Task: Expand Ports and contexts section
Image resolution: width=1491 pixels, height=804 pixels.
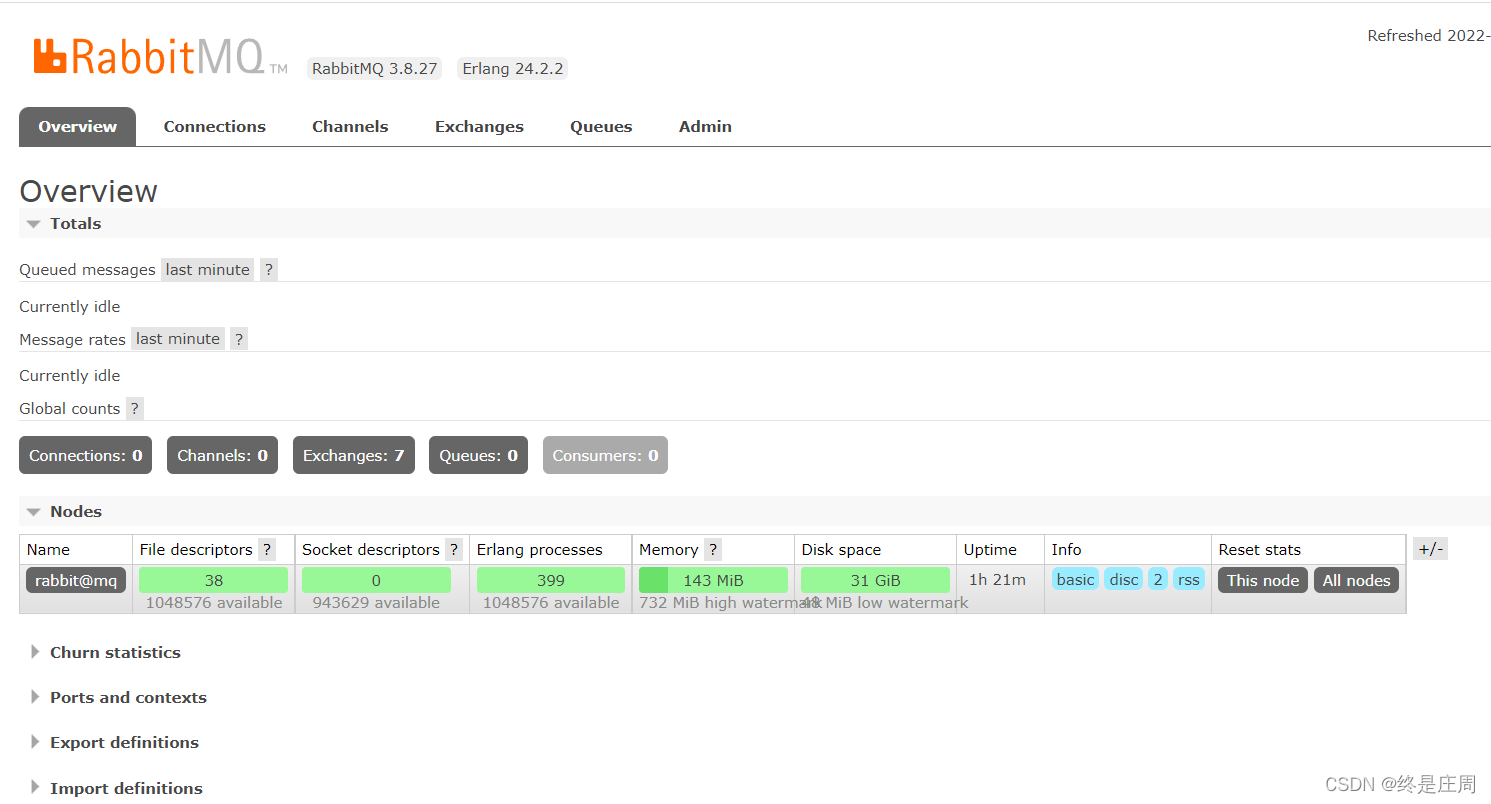Action: (x=119, y=697)
